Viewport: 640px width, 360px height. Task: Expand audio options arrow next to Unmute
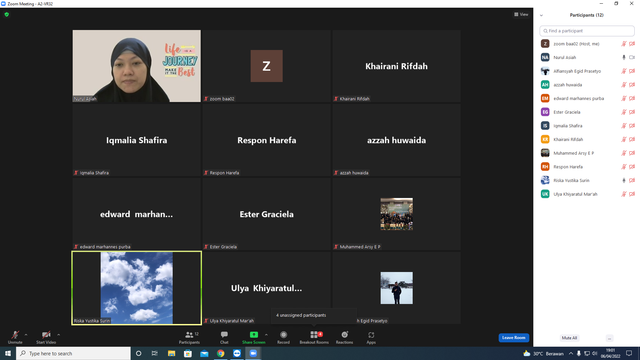click(26, 335)
